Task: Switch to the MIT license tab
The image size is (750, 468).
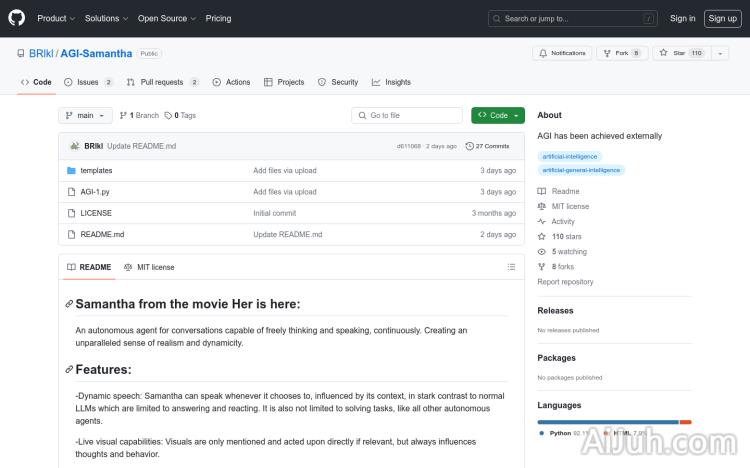Action: pyautogui.click(x=149, y=267)
